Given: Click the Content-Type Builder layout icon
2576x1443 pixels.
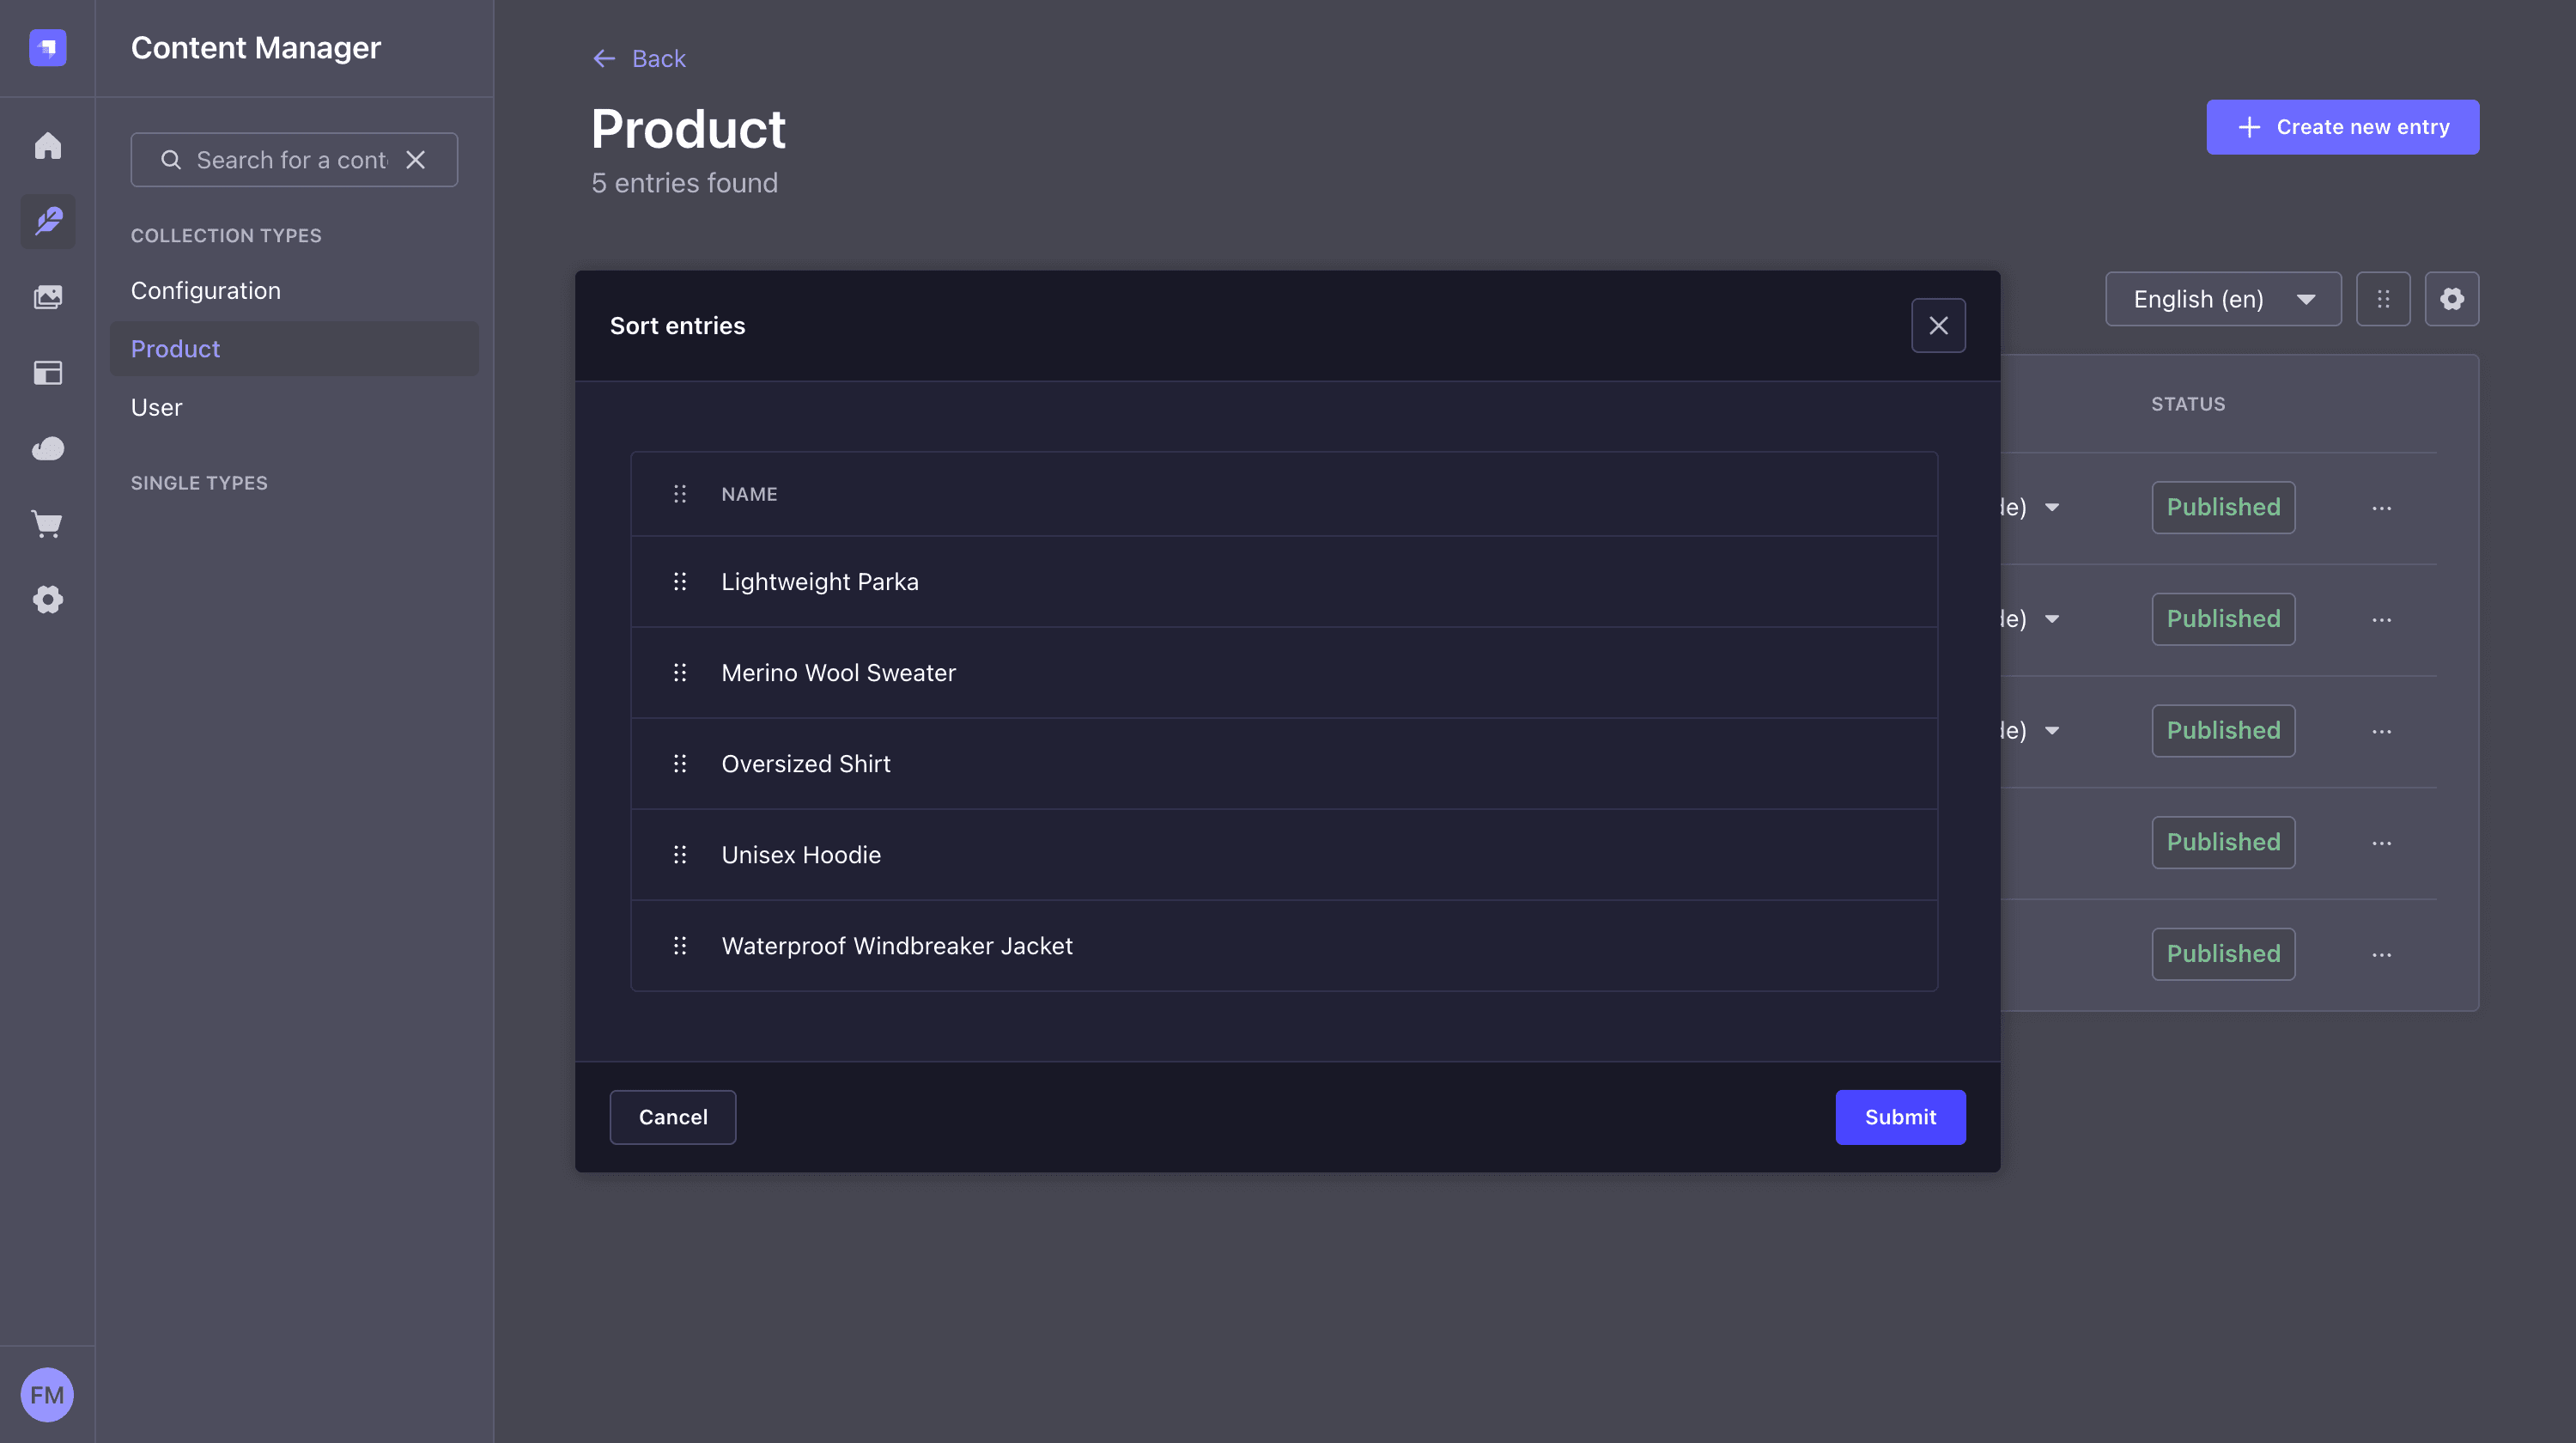Looking at the screenshot, I should point(47,373).
